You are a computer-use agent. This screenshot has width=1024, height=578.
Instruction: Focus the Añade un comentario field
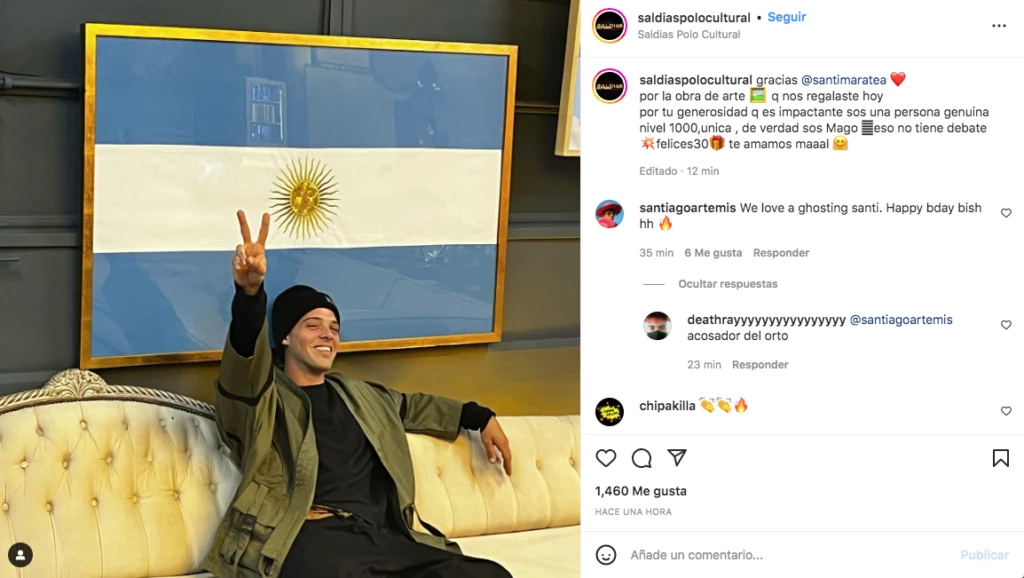(x=790, y=555)
